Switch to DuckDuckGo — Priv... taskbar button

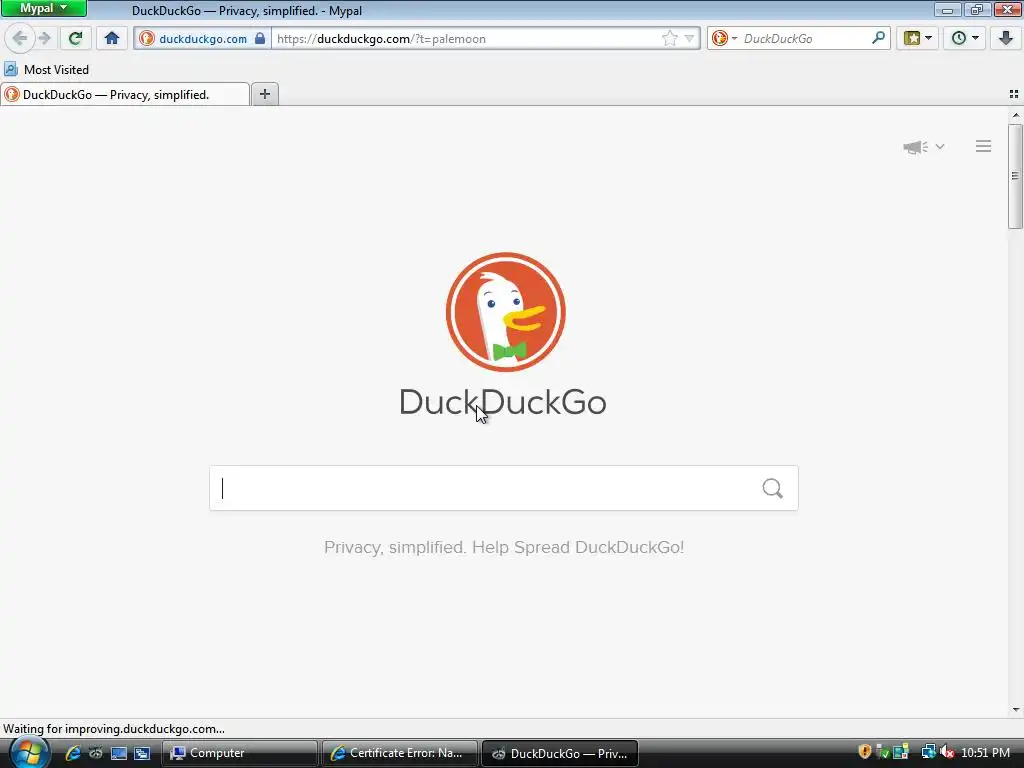coord(560,753)
